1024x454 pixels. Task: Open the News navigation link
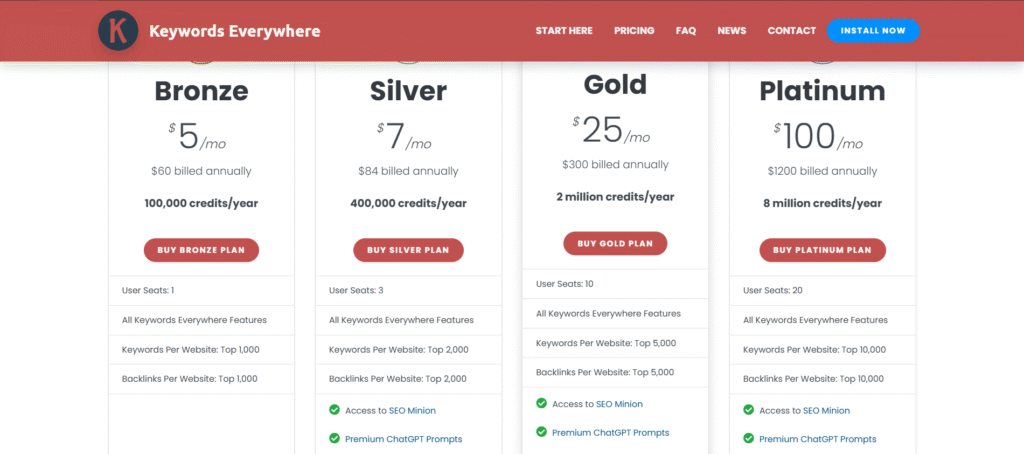[731, 31]
